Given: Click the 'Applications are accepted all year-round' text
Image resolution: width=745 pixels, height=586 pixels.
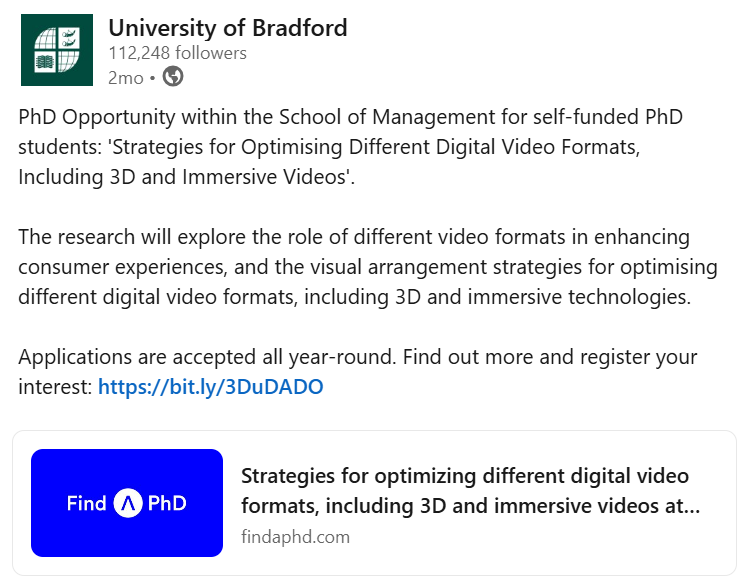Looking at the screenshot, I should (x=207, y=357).
